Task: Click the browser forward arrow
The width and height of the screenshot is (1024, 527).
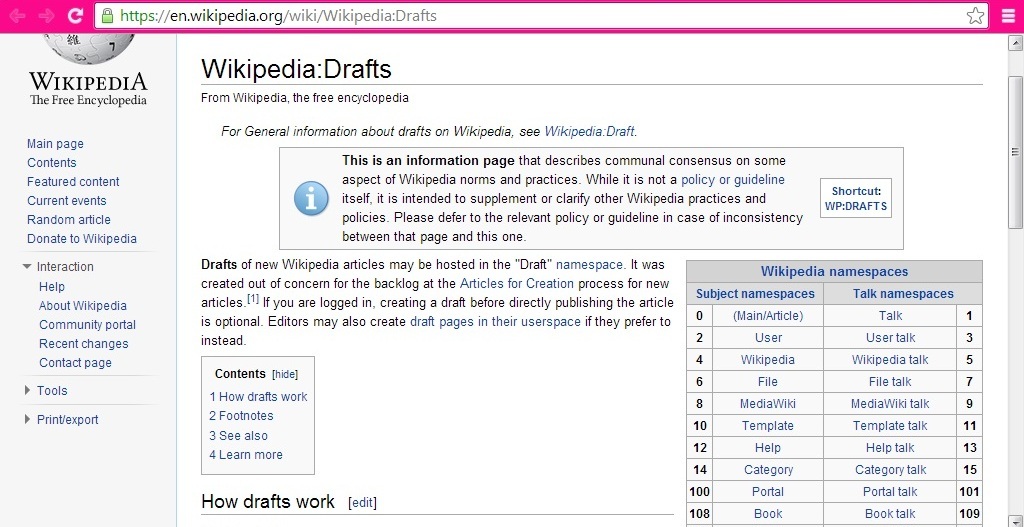Action: (x=46, y=16)
